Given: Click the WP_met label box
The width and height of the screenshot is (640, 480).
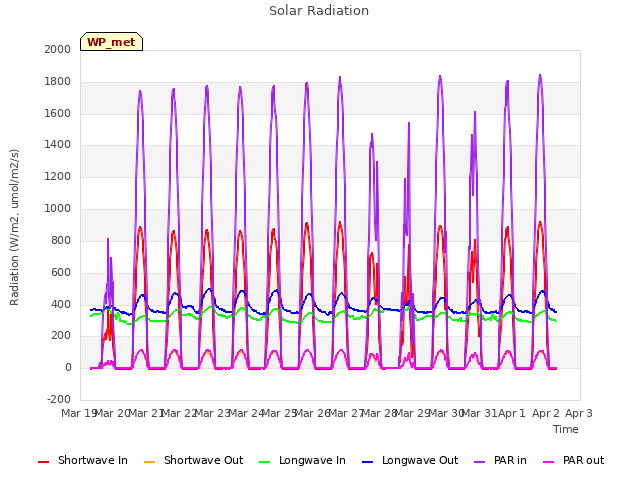Looking at the screenshot, I should coord(111,42).
